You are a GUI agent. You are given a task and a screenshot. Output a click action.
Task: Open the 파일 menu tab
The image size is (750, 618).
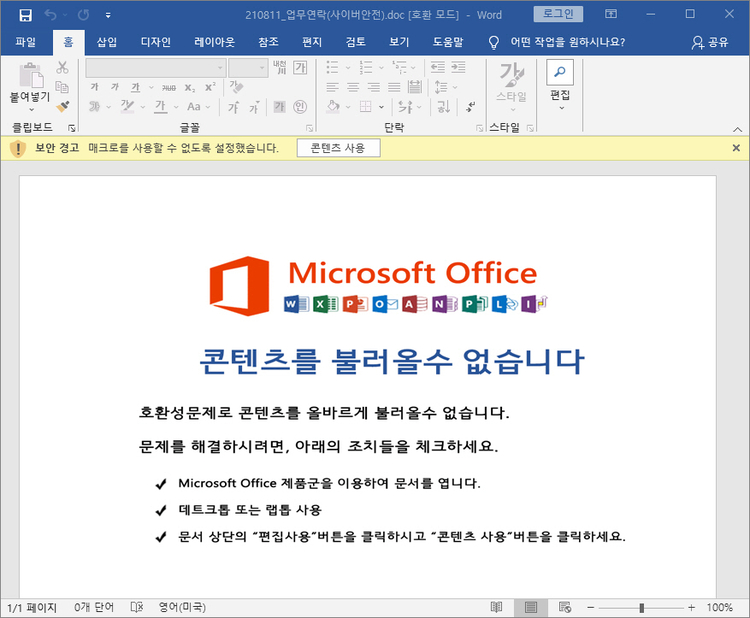click(25, 42)
